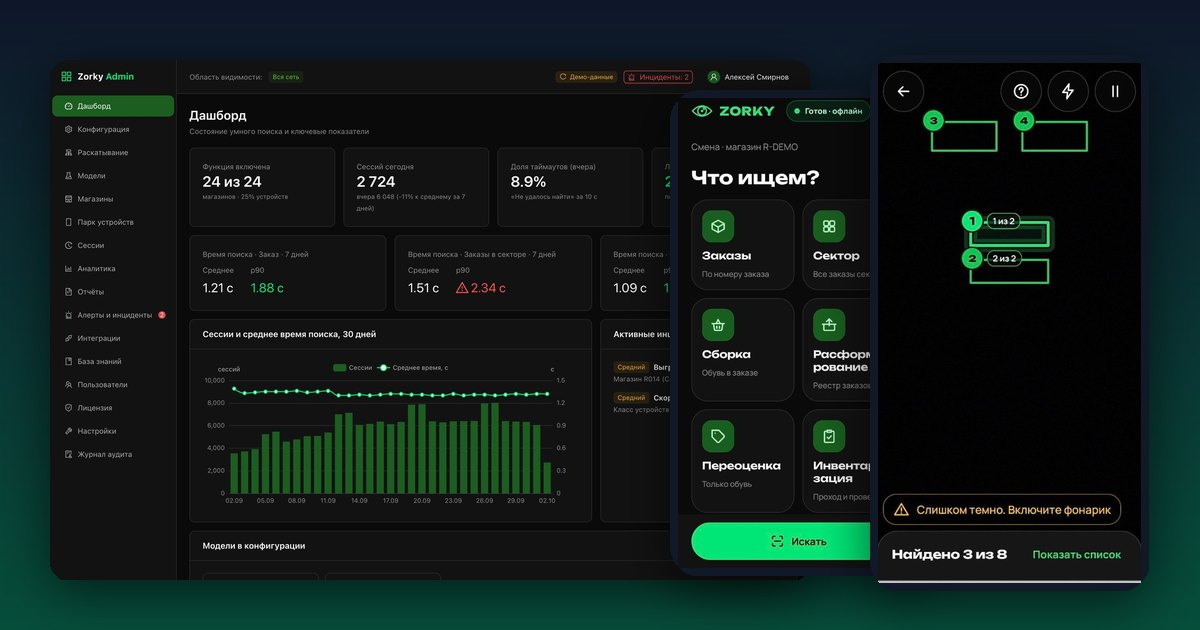
Task: Click the Готов · офлайн status pill
Action: click(x=827, y=111)
